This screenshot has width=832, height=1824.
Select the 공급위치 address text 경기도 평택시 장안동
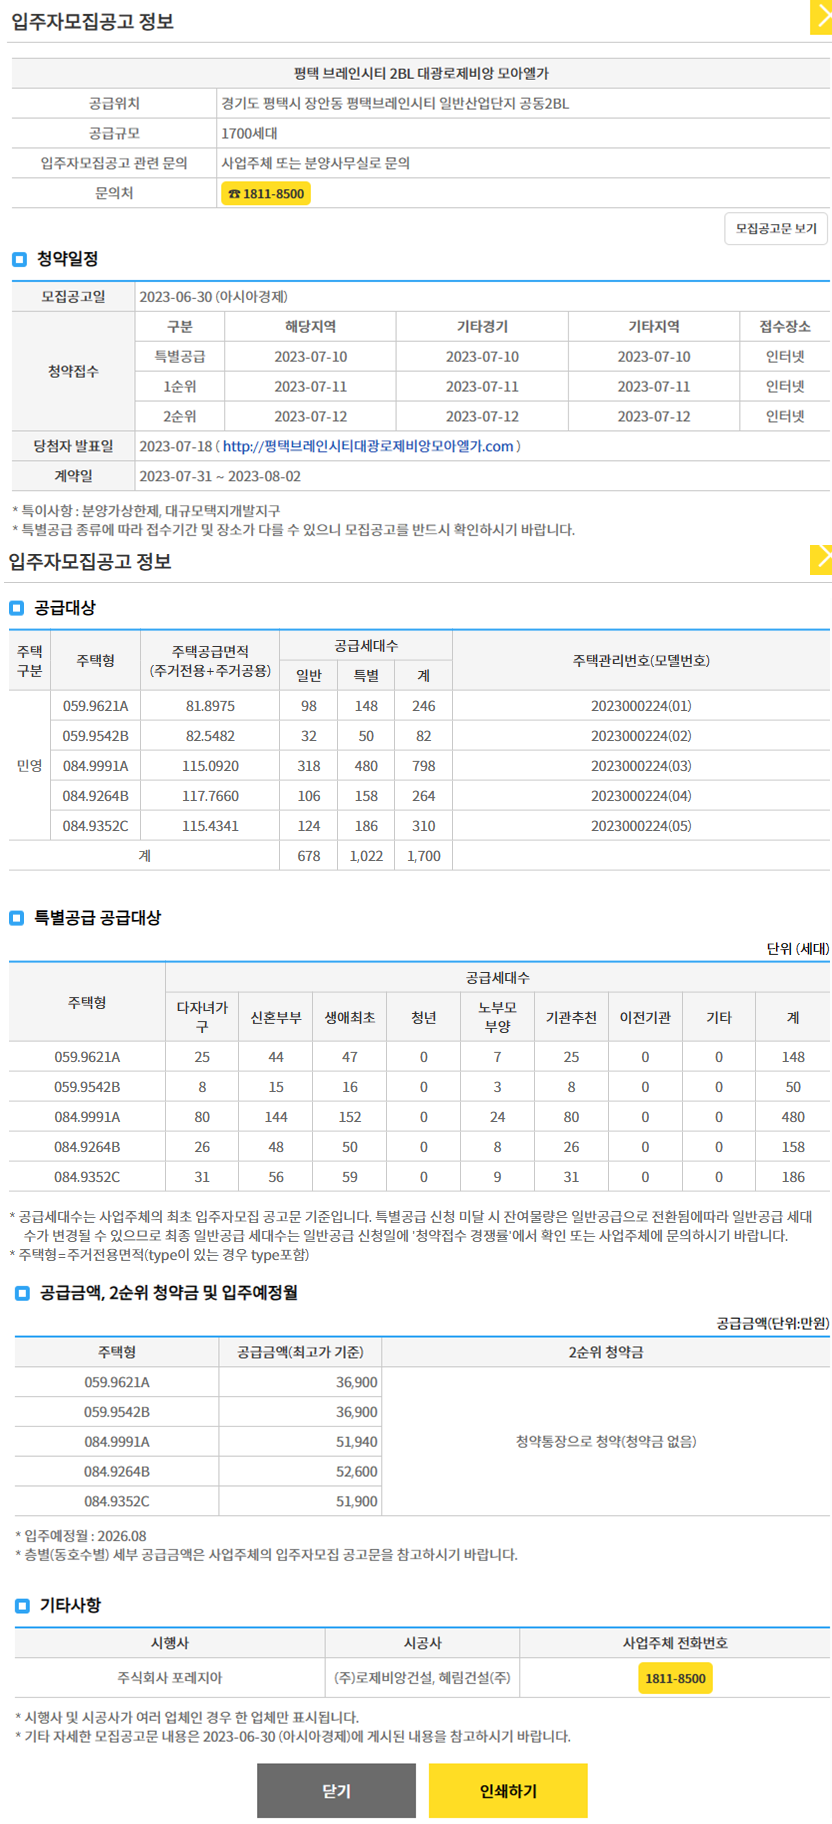click(282, 103)
